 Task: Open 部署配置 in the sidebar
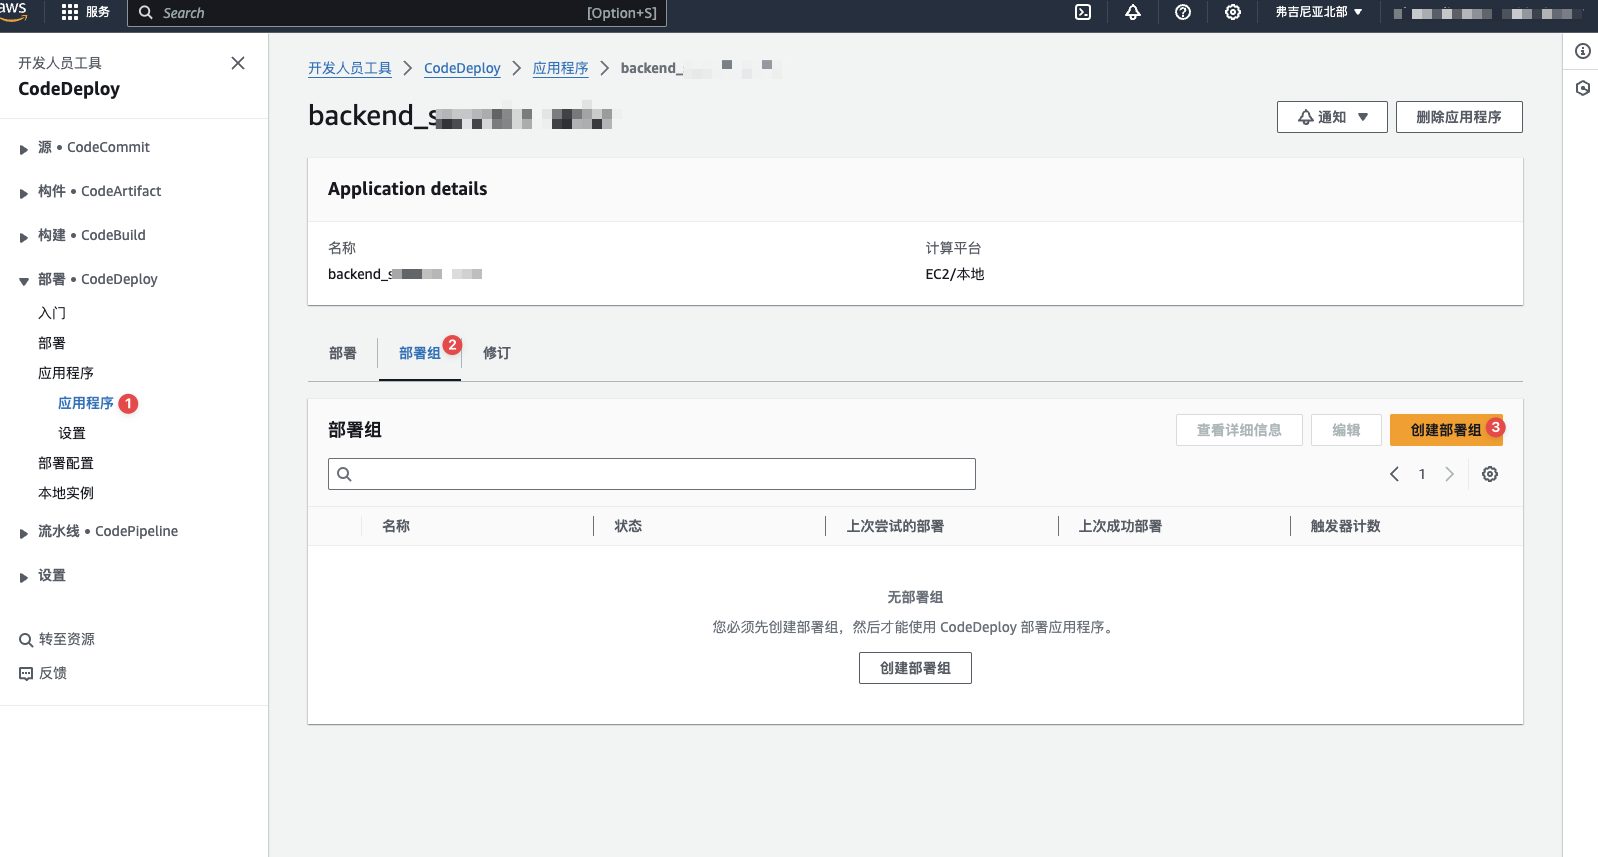coord(66,463)
